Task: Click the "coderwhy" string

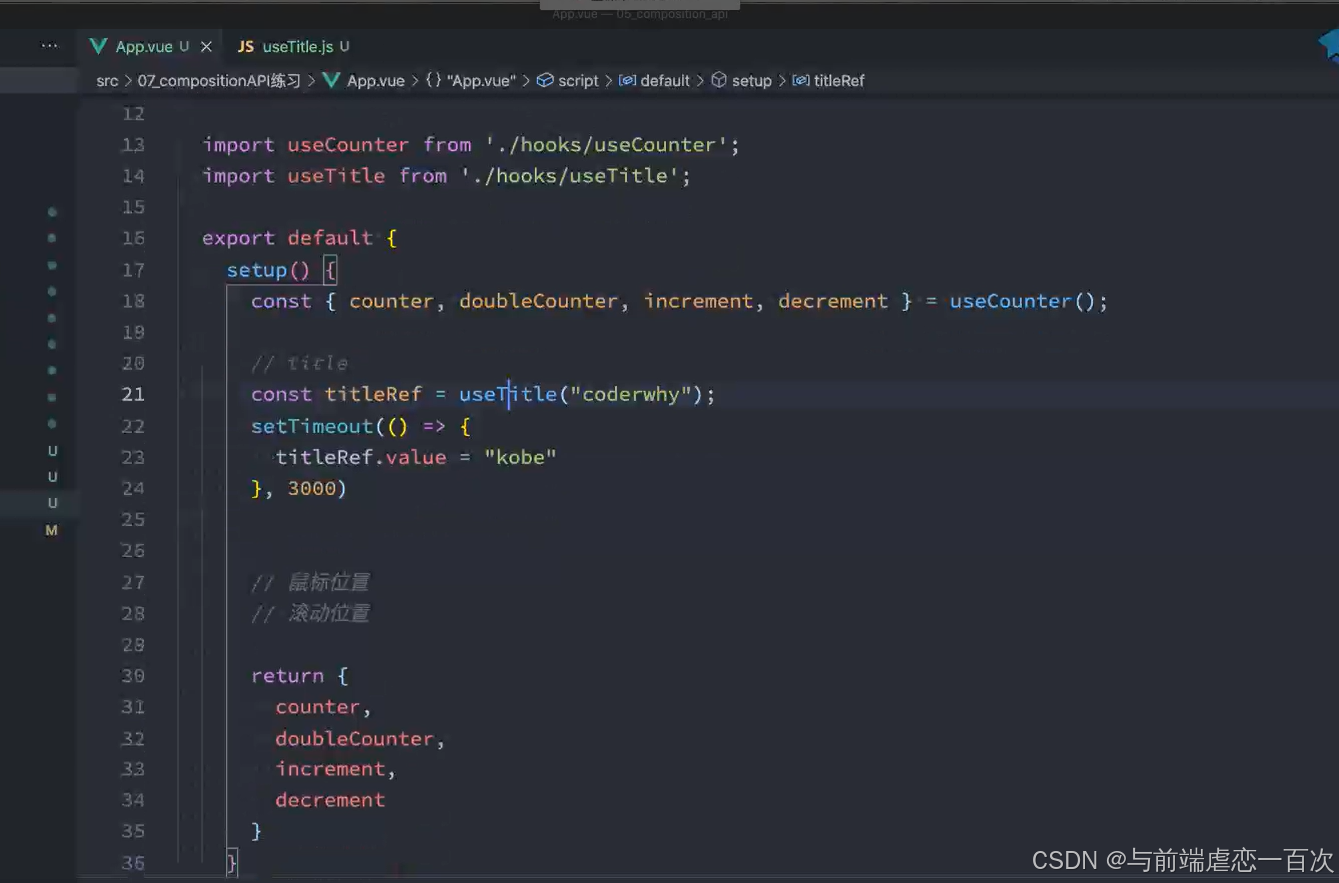Action: click(631, 394)
